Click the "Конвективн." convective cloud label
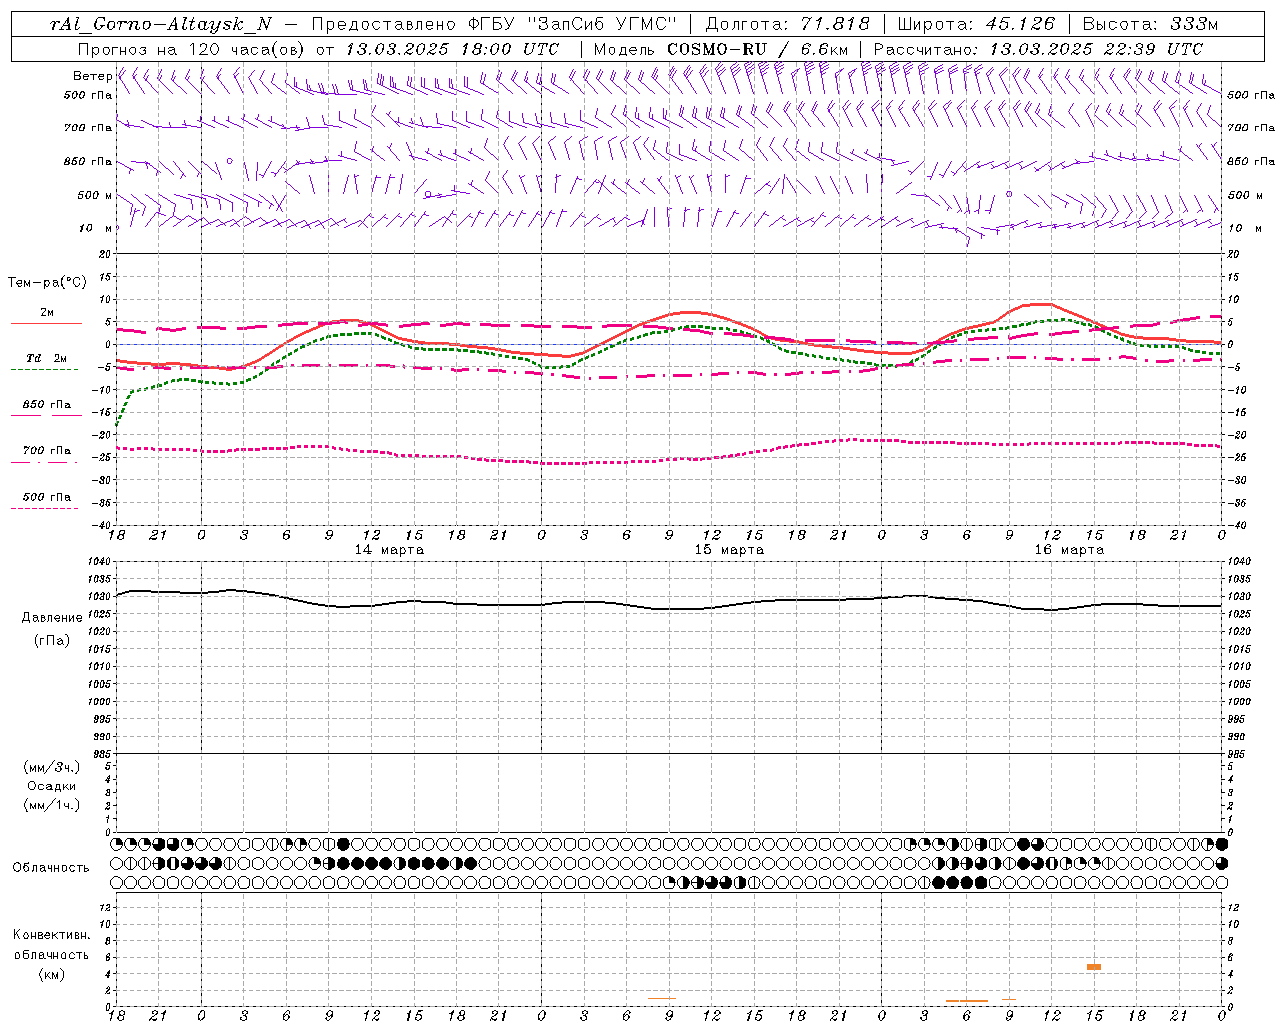Viewport: 1280px width, 1024px height. (x=52, y=935)
